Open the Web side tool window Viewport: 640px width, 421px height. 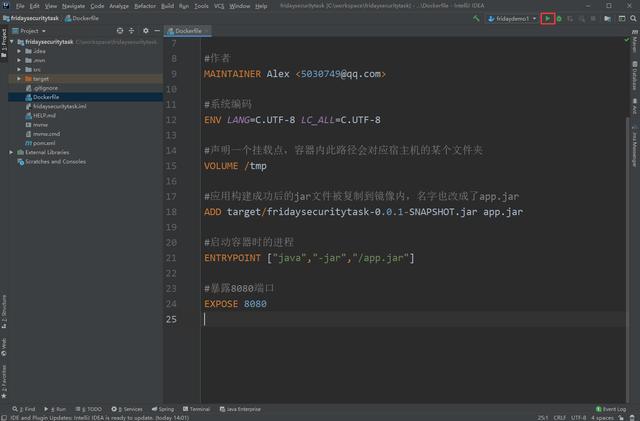click(x=4, y=347)
